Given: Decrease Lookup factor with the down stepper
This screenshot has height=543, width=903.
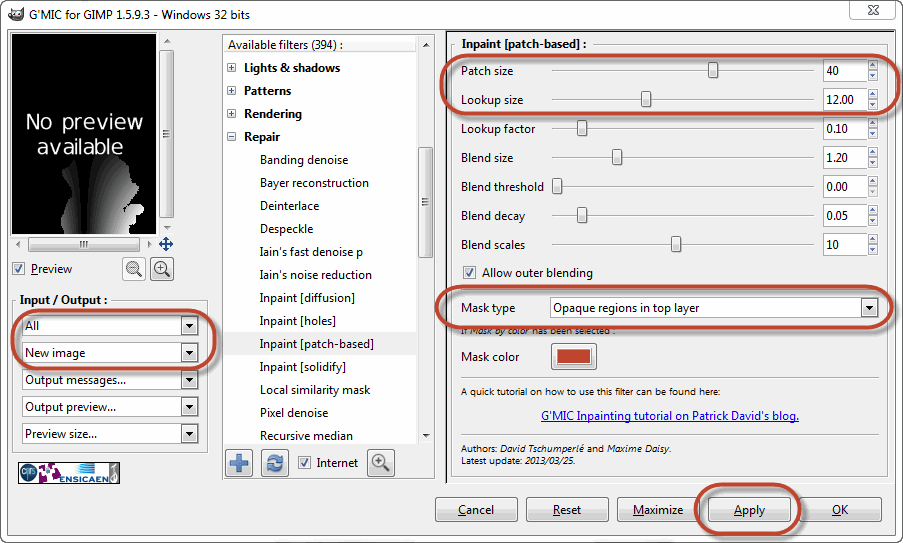Looking at the screenshot, I should 873,134.
